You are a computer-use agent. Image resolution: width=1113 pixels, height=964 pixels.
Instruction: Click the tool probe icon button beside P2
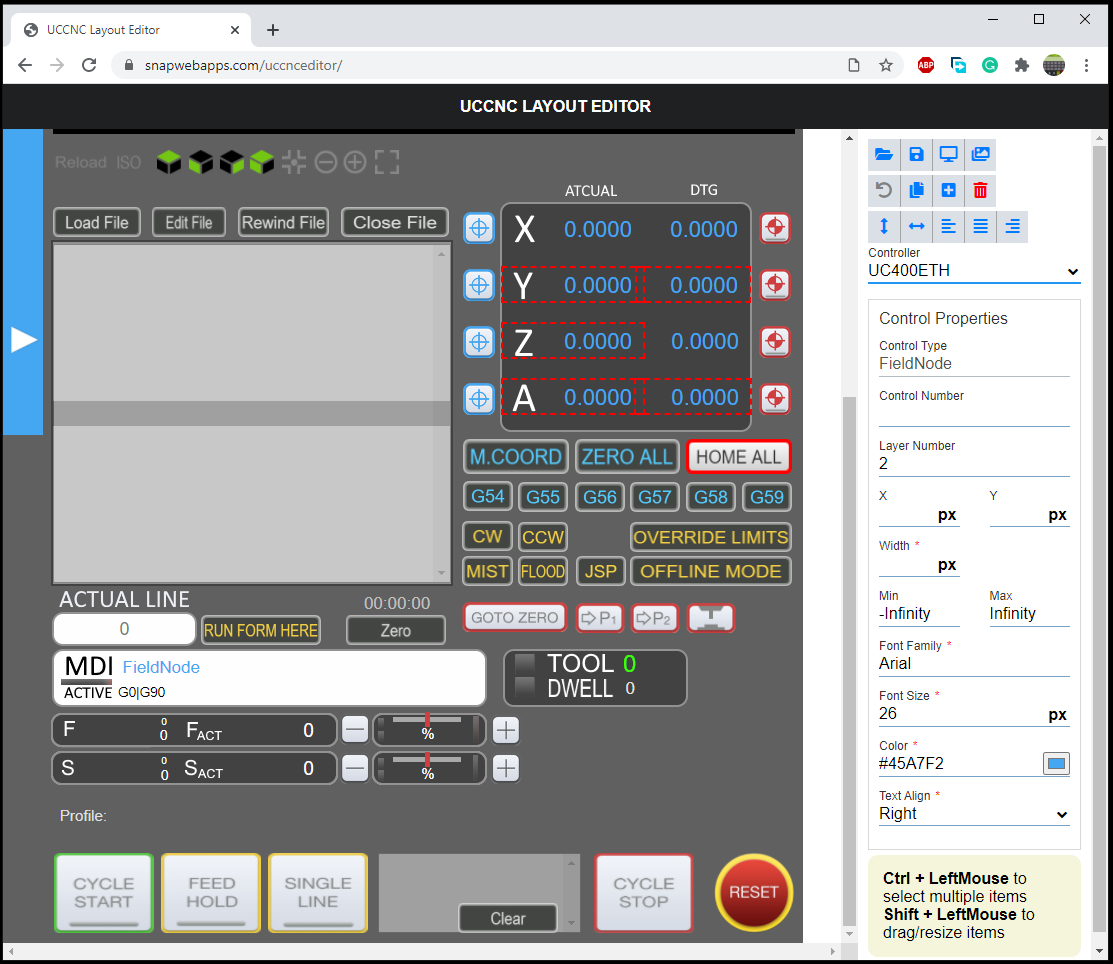(711, 618)
